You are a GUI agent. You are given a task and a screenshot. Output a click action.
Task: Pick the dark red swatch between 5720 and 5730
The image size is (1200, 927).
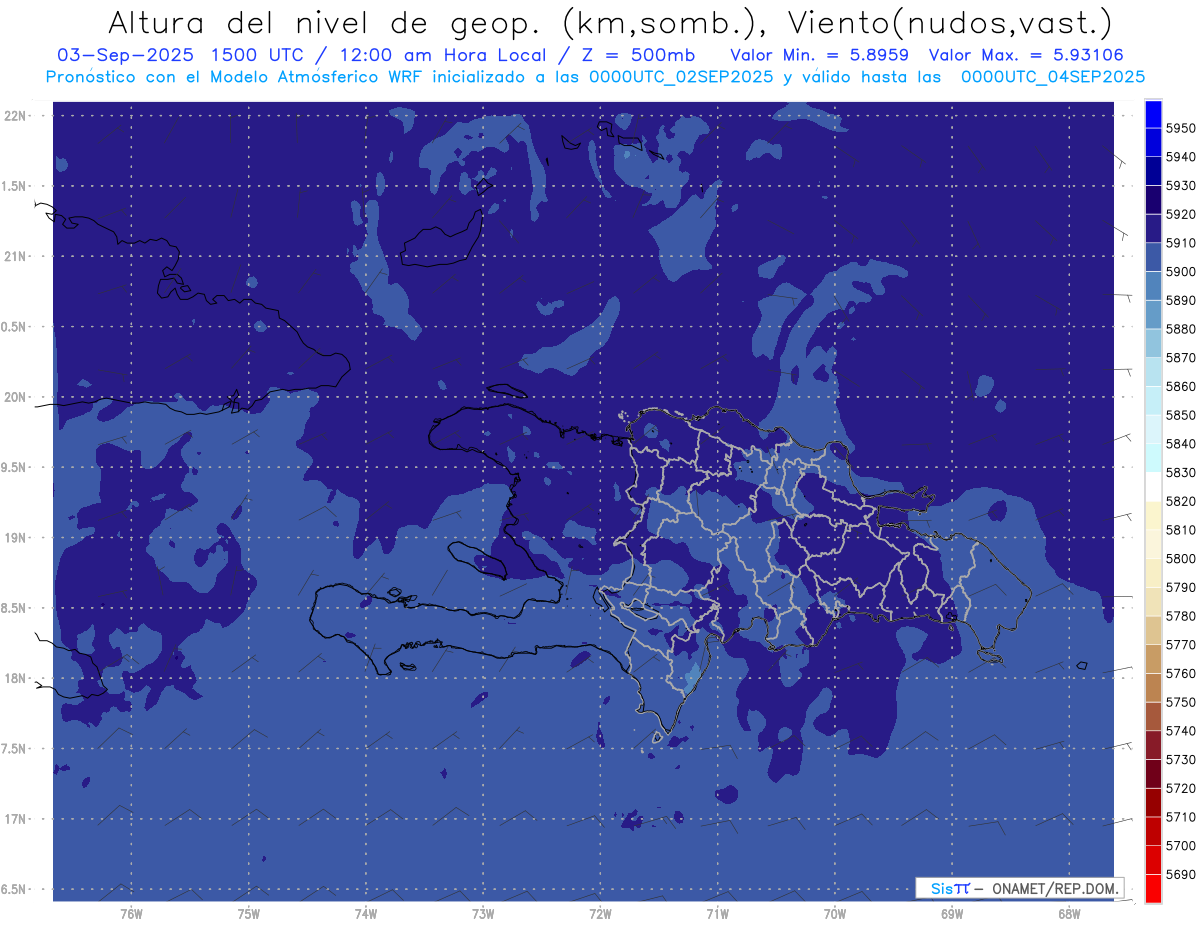(x=1153, y=772)
